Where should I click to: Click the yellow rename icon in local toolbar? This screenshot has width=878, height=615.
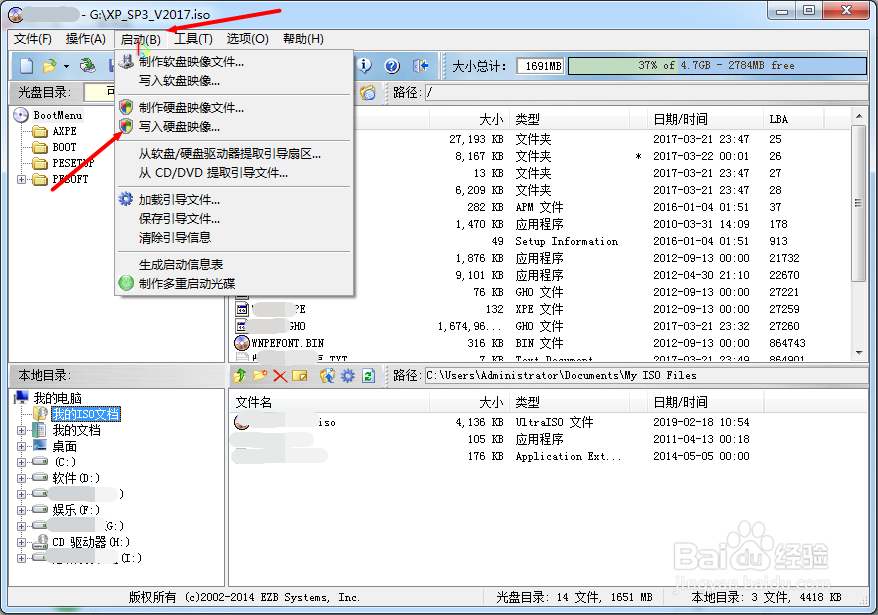pos(300,376)
